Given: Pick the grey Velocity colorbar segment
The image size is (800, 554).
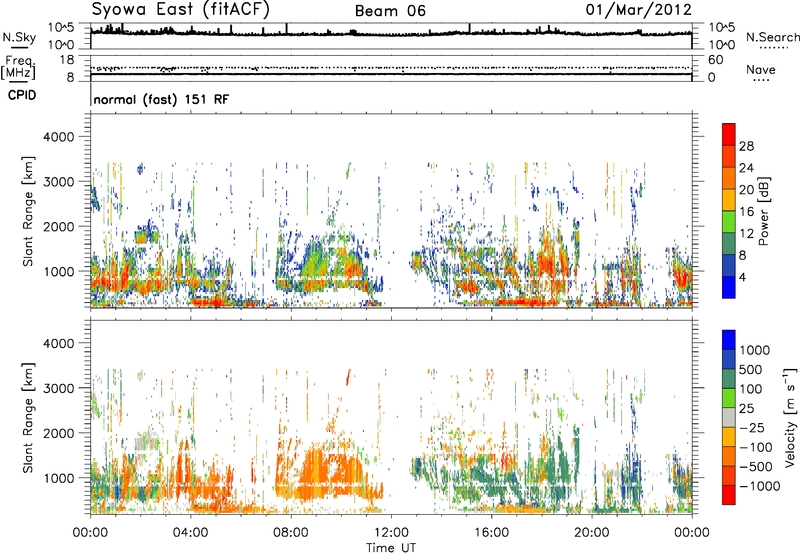Looking at the screenshot, I should pos(729,417).
